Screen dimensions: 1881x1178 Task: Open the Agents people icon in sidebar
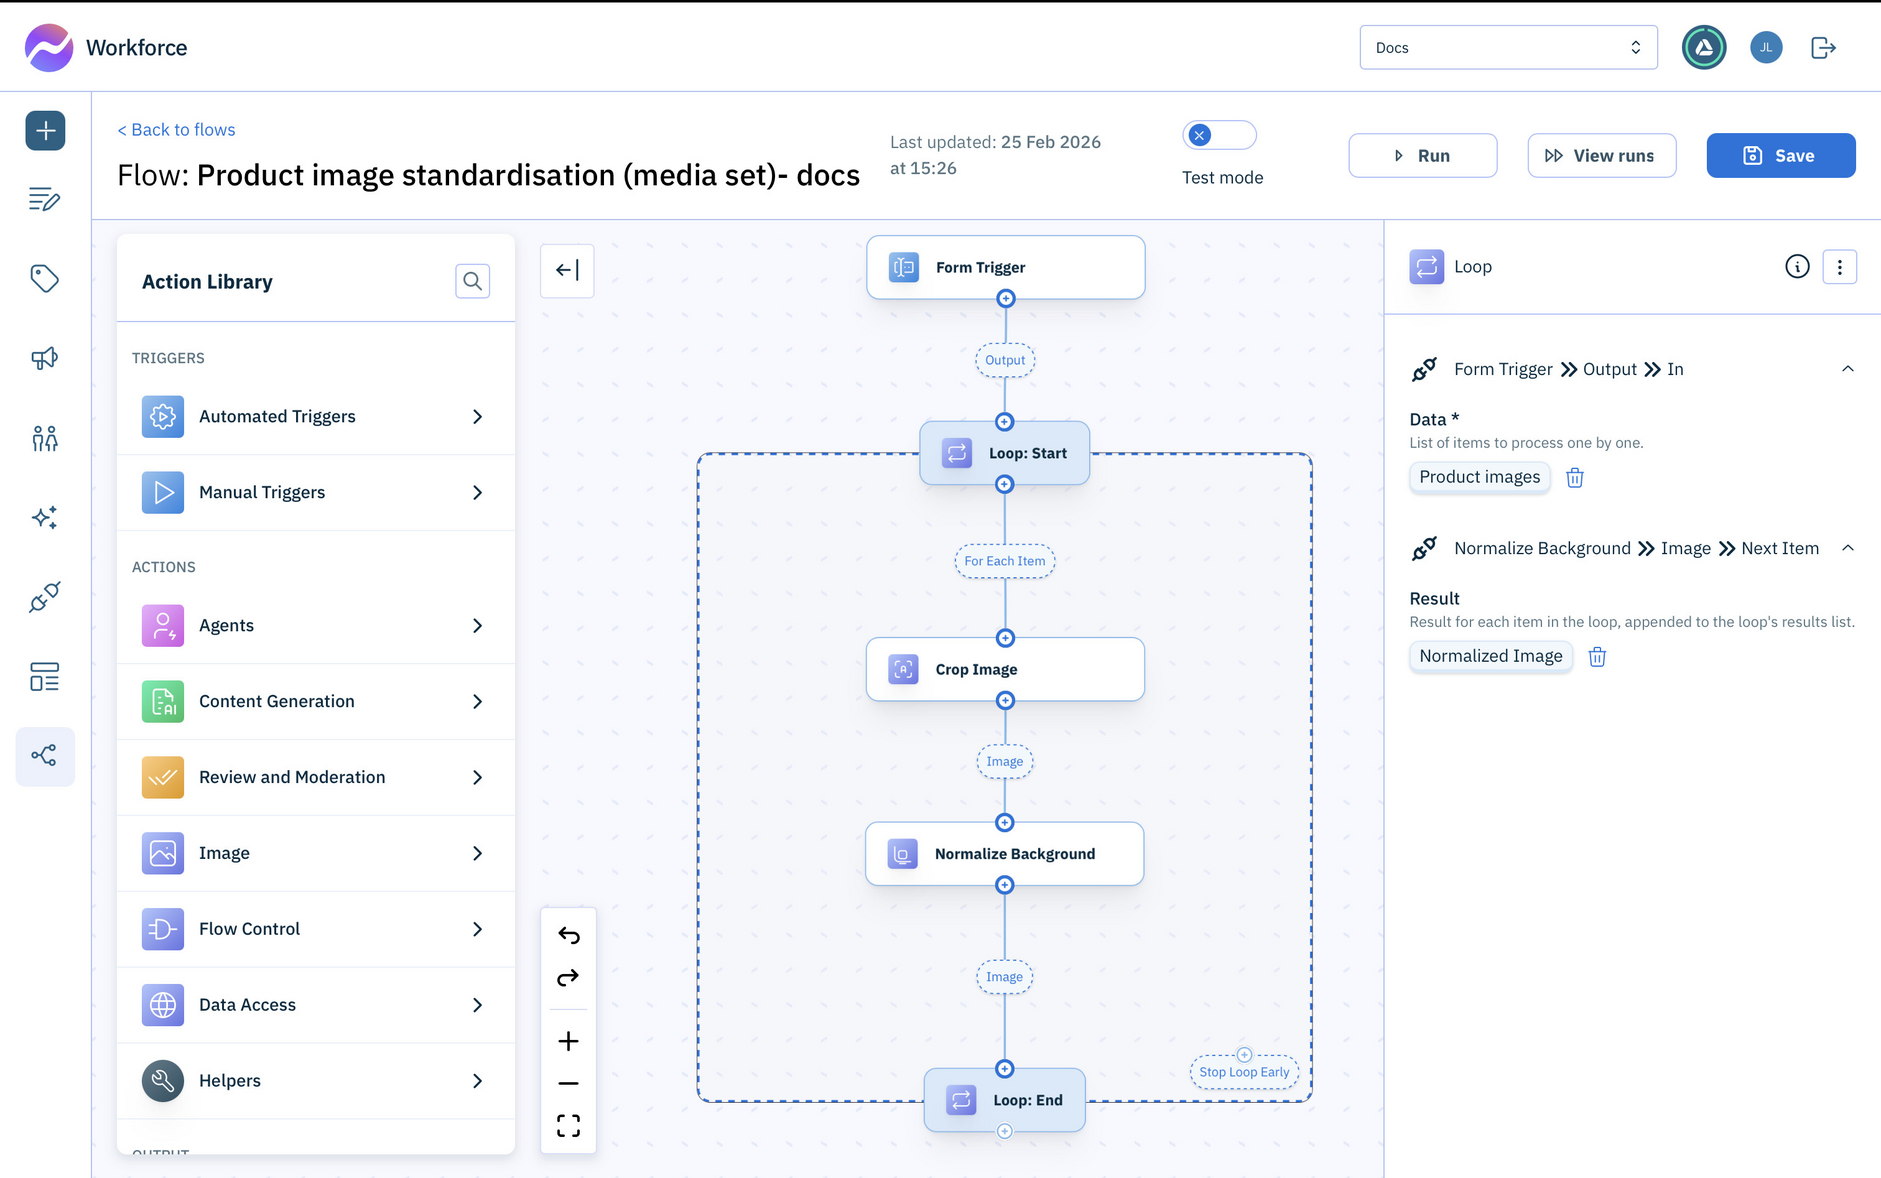45,437
